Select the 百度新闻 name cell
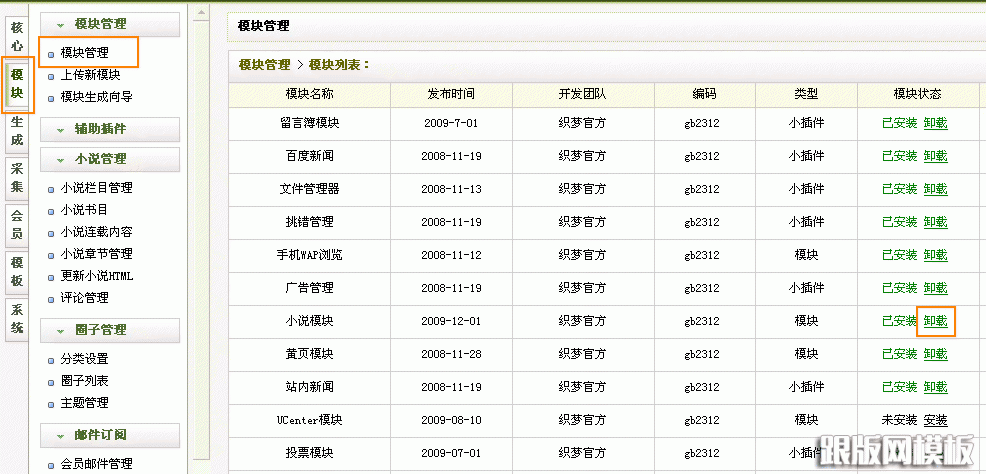 (x=309, y=156)
